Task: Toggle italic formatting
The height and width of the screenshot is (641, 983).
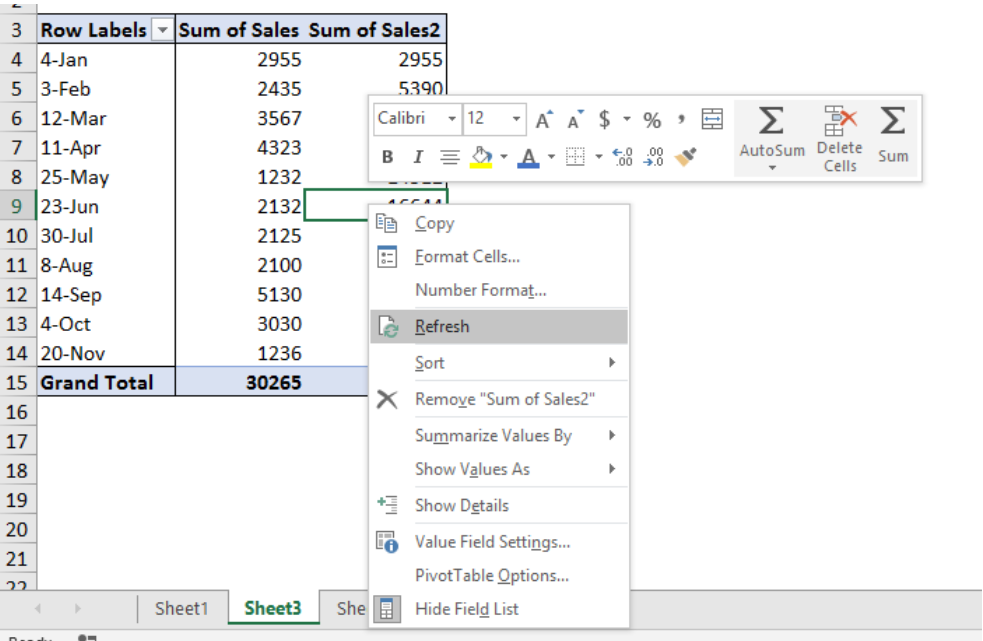Action: click(x=418, y=157)
